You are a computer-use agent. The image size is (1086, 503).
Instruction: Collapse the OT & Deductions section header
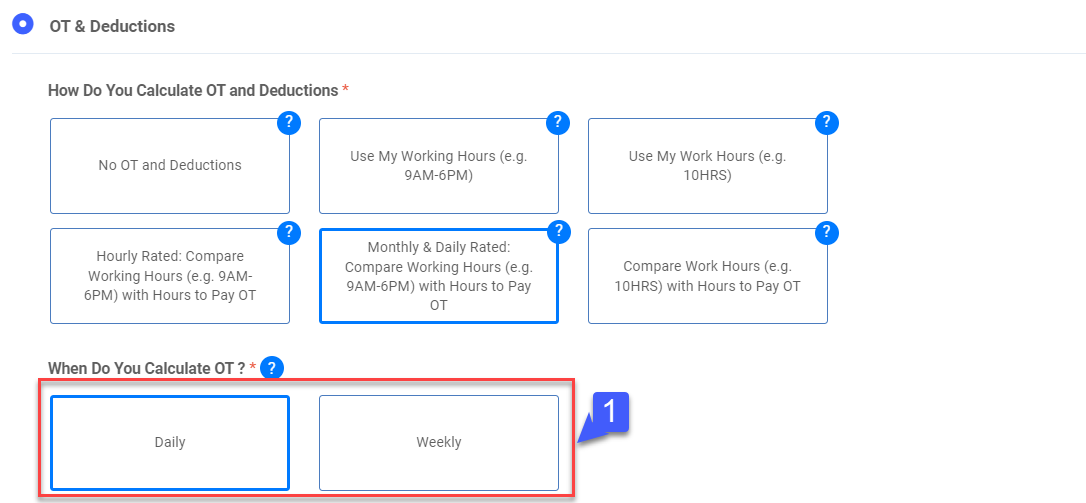[112, 26]
